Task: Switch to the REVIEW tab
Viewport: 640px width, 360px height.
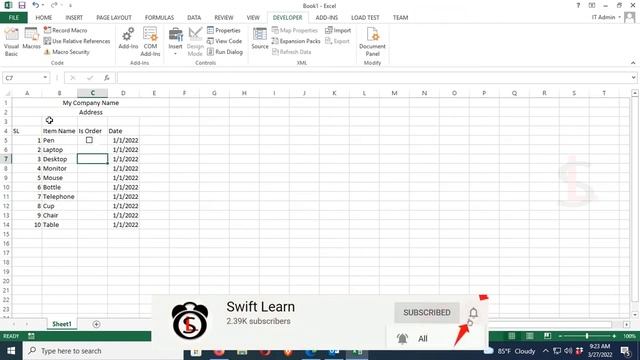Action: (x=224, y=18)
